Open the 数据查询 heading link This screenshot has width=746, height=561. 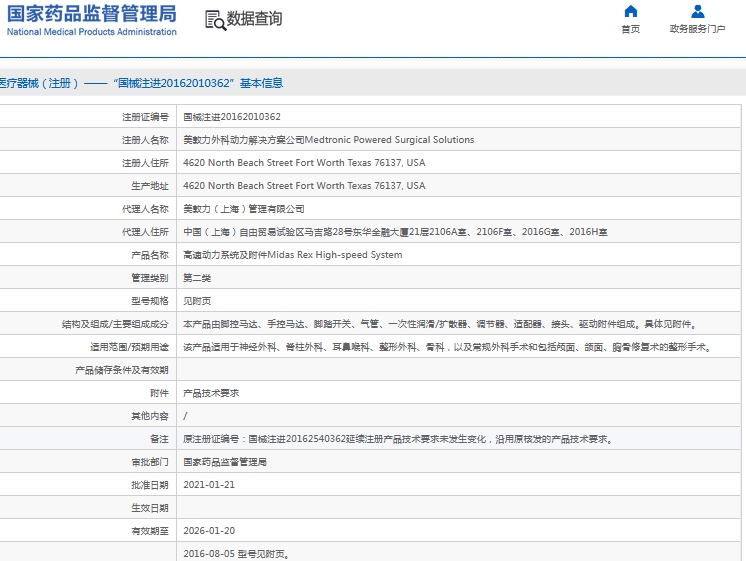click(254, 19)
